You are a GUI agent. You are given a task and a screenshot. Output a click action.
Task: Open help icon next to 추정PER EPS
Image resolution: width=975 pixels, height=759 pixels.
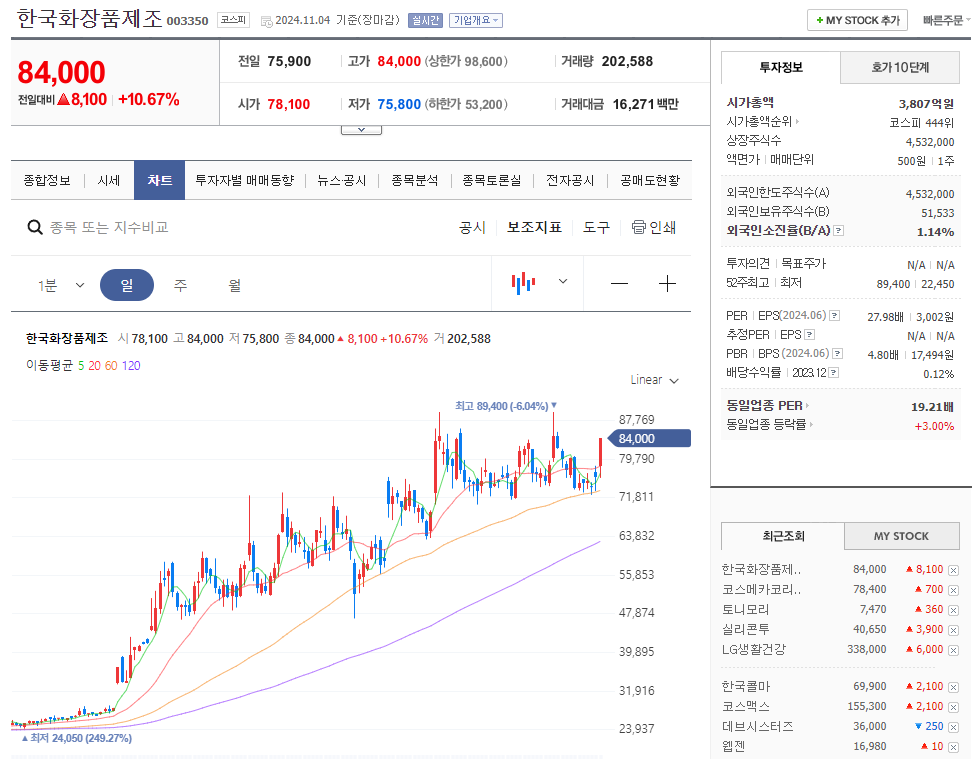tap(810, 334)
